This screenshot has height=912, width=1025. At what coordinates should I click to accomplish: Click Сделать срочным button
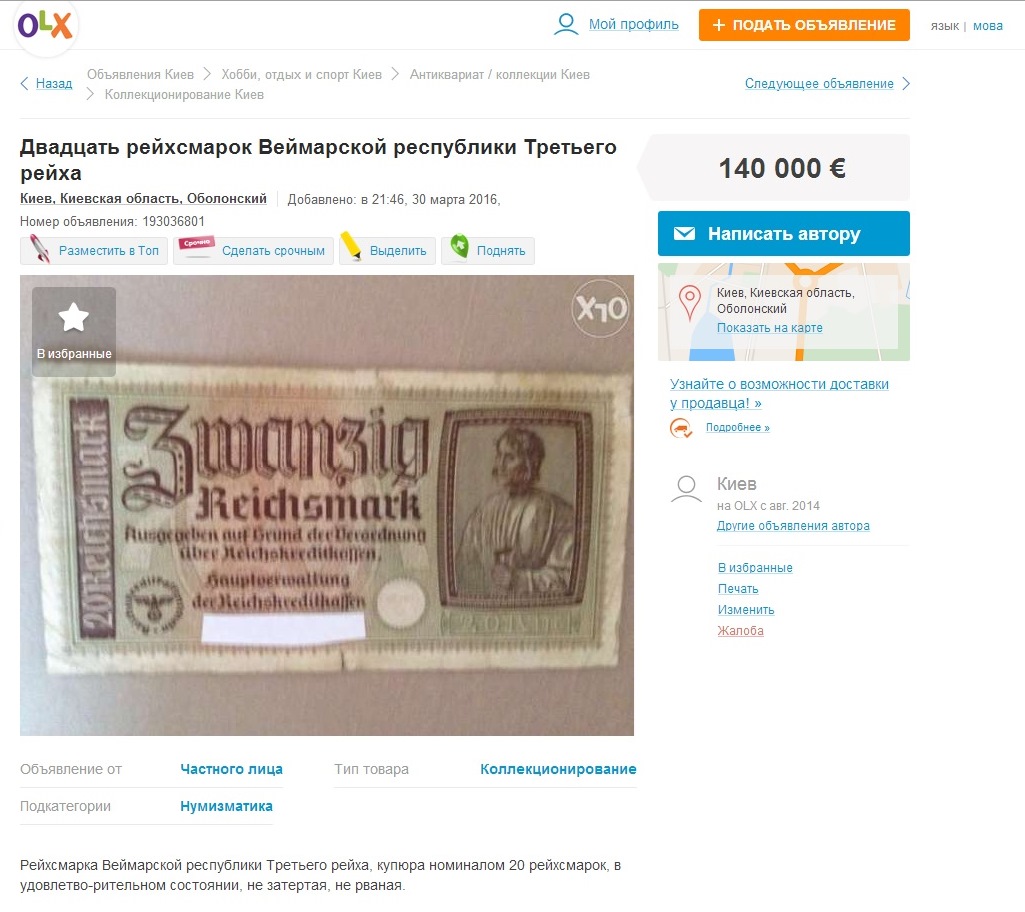pyautogui.click(x=254, y=251)
